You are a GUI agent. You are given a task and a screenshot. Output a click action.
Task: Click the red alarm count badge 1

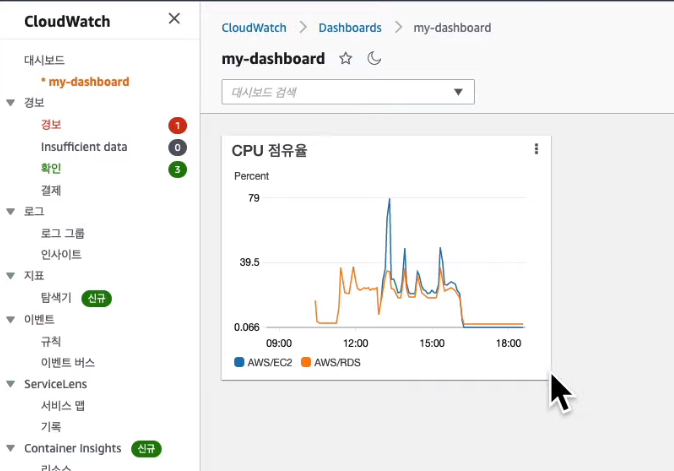[x=177, y=125]
